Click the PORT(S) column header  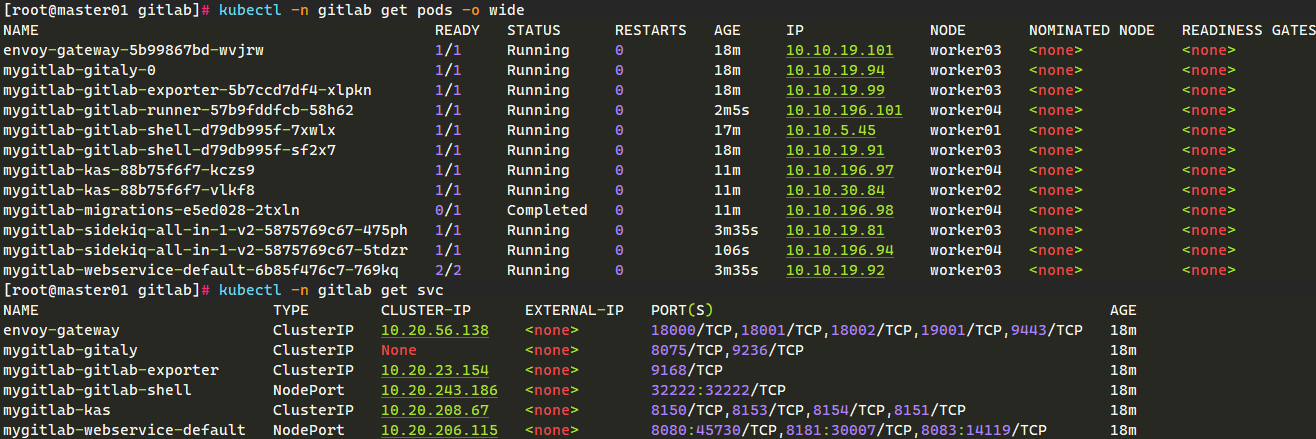pyautogui.click(x=683, y=310)
